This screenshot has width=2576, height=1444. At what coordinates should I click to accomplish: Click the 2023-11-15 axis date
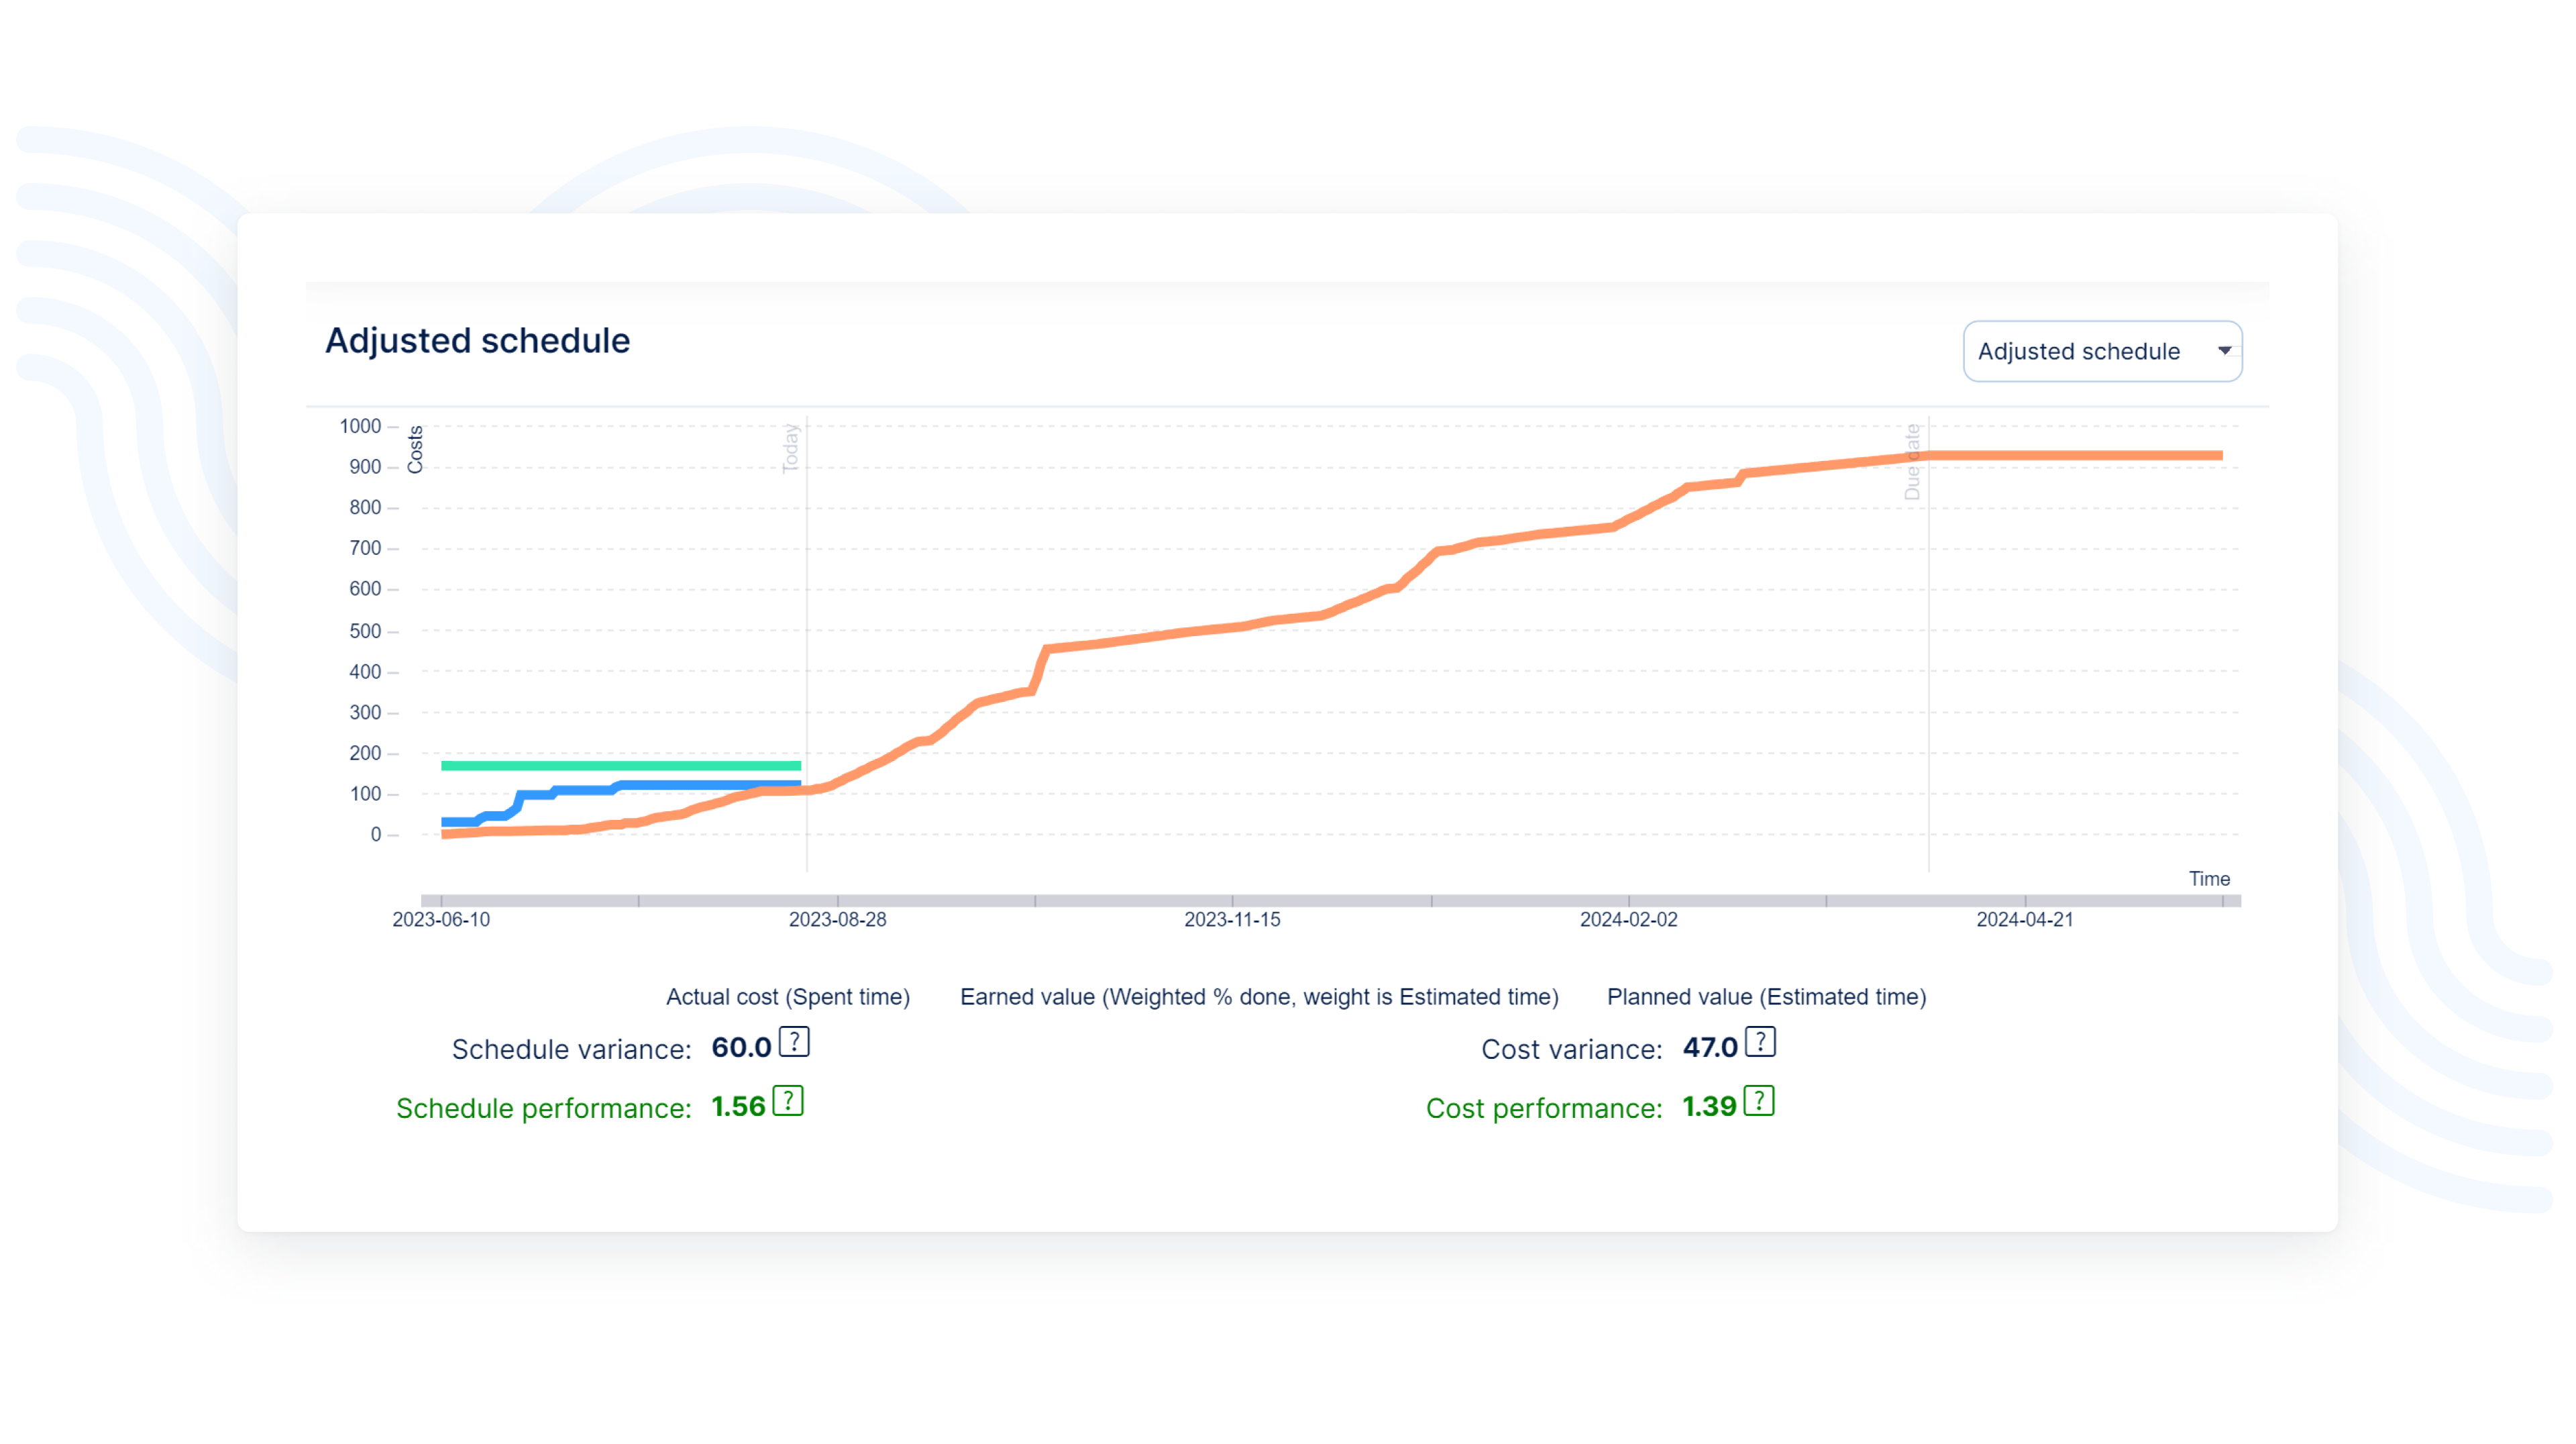(x=1232, y=920)
